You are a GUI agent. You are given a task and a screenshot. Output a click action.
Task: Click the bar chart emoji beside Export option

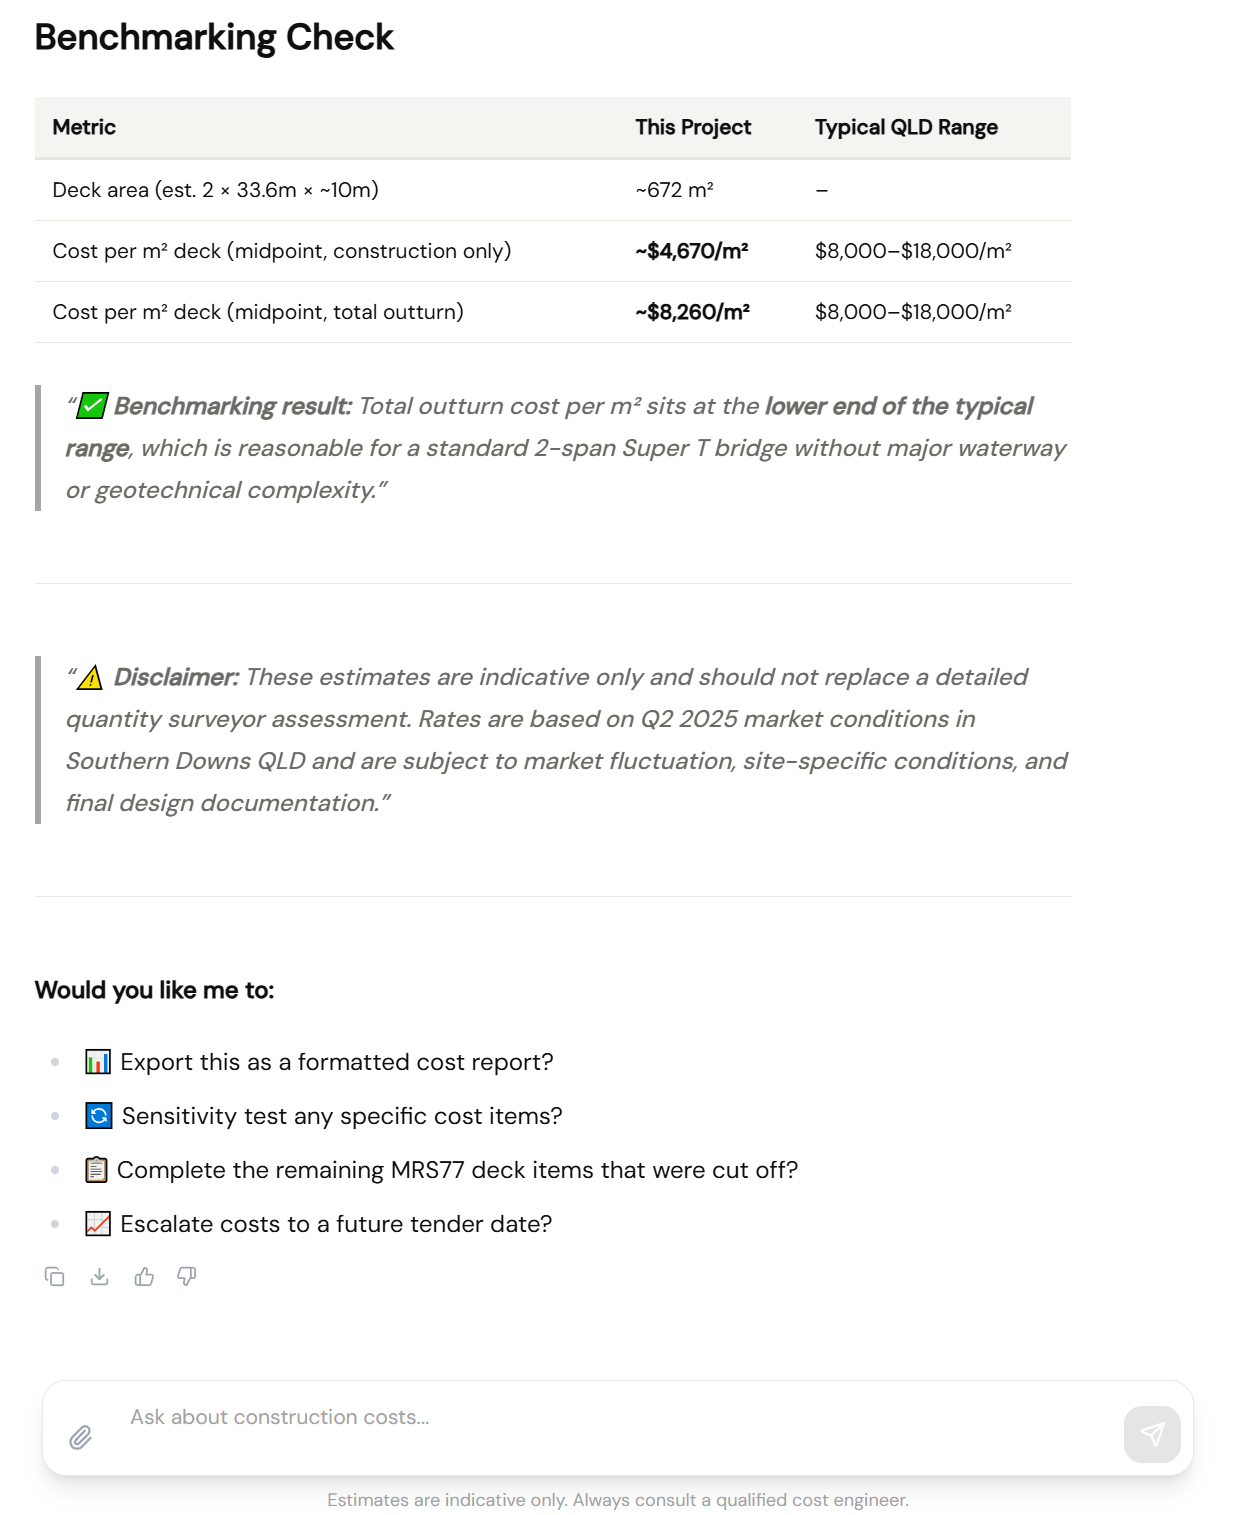[x=98, y=1062]
